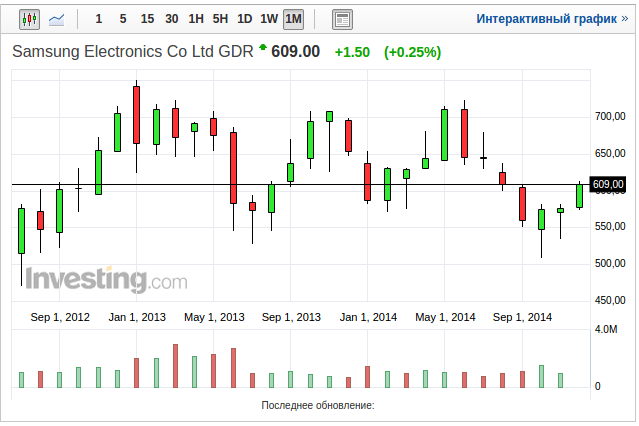Select the 1M monthly timeframe
The height and width of the screenshot is (426, 639).
[293, 19]
